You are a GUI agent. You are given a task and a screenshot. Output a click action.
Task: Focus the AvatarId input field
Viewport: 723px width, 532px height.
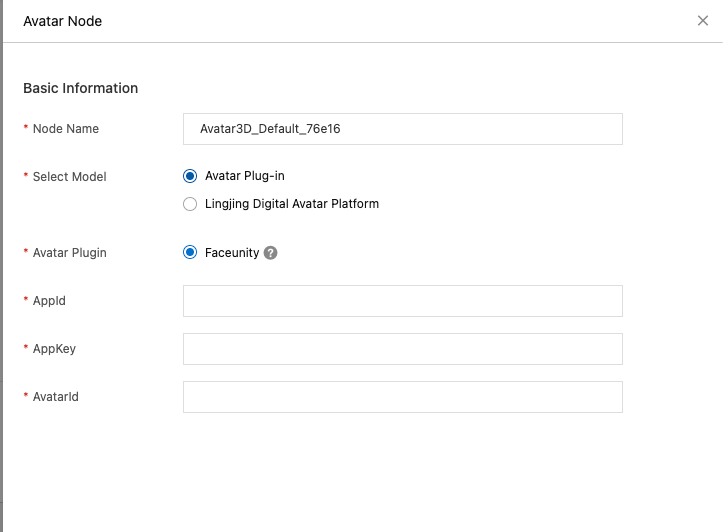click(x=402, y=397)
